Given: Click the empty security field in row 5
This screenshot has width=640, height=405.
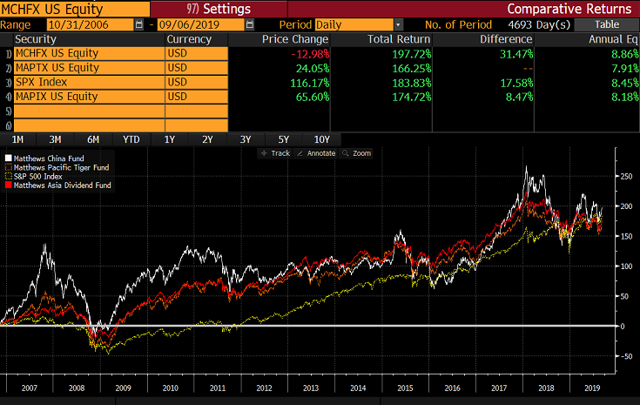Looking at the screenshot, I should tap(89, 111).
